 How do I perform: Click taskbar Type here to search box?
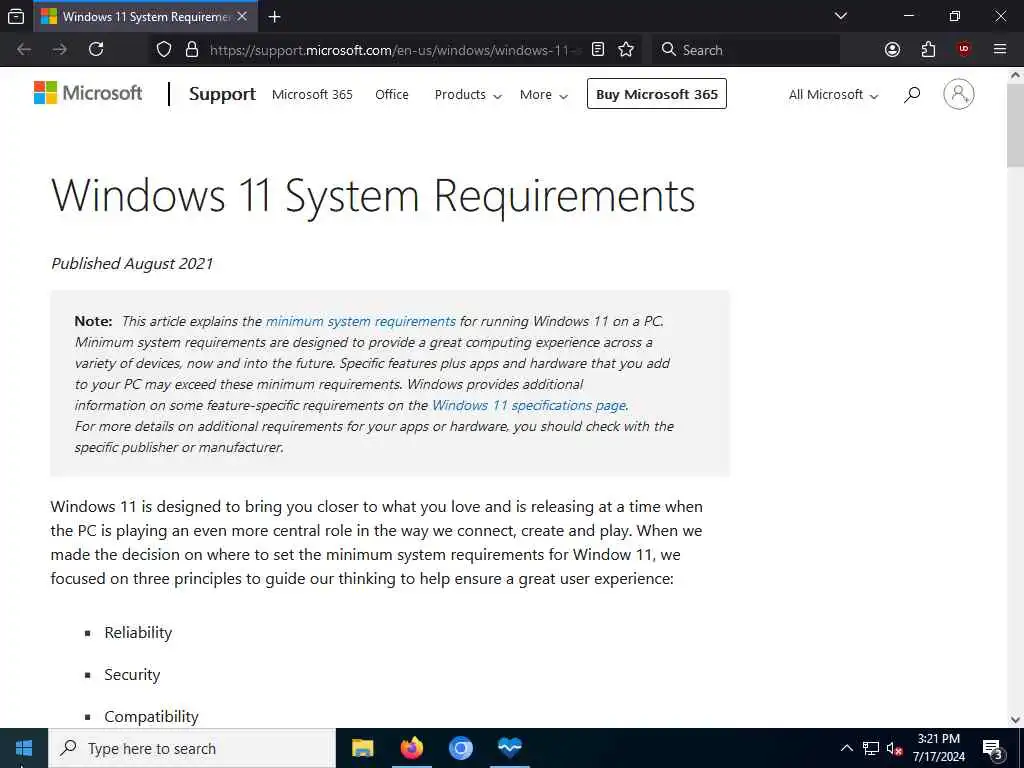point(192,748)
